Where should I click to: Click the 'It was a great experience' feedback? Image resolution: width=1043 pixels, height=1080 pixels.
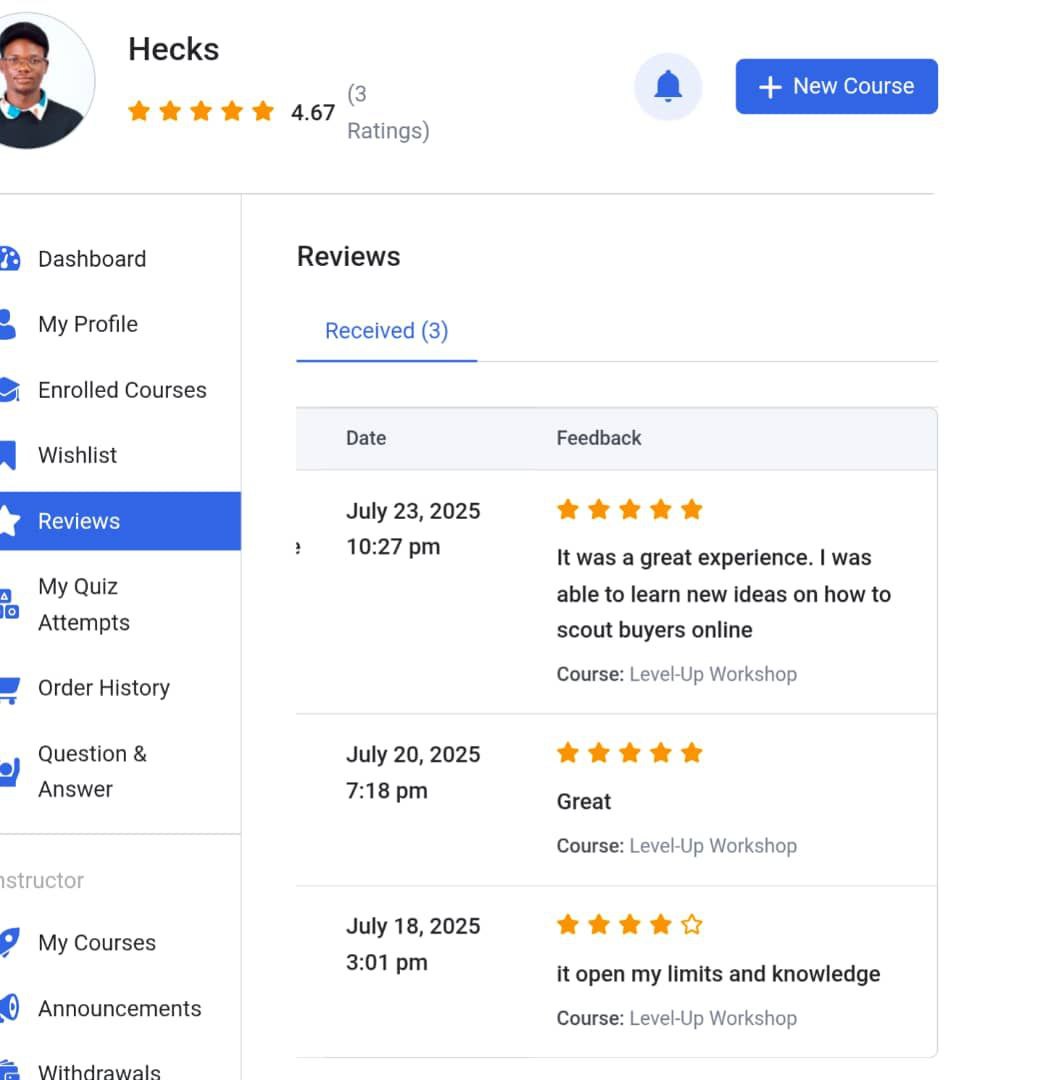(x=723, y=594)
